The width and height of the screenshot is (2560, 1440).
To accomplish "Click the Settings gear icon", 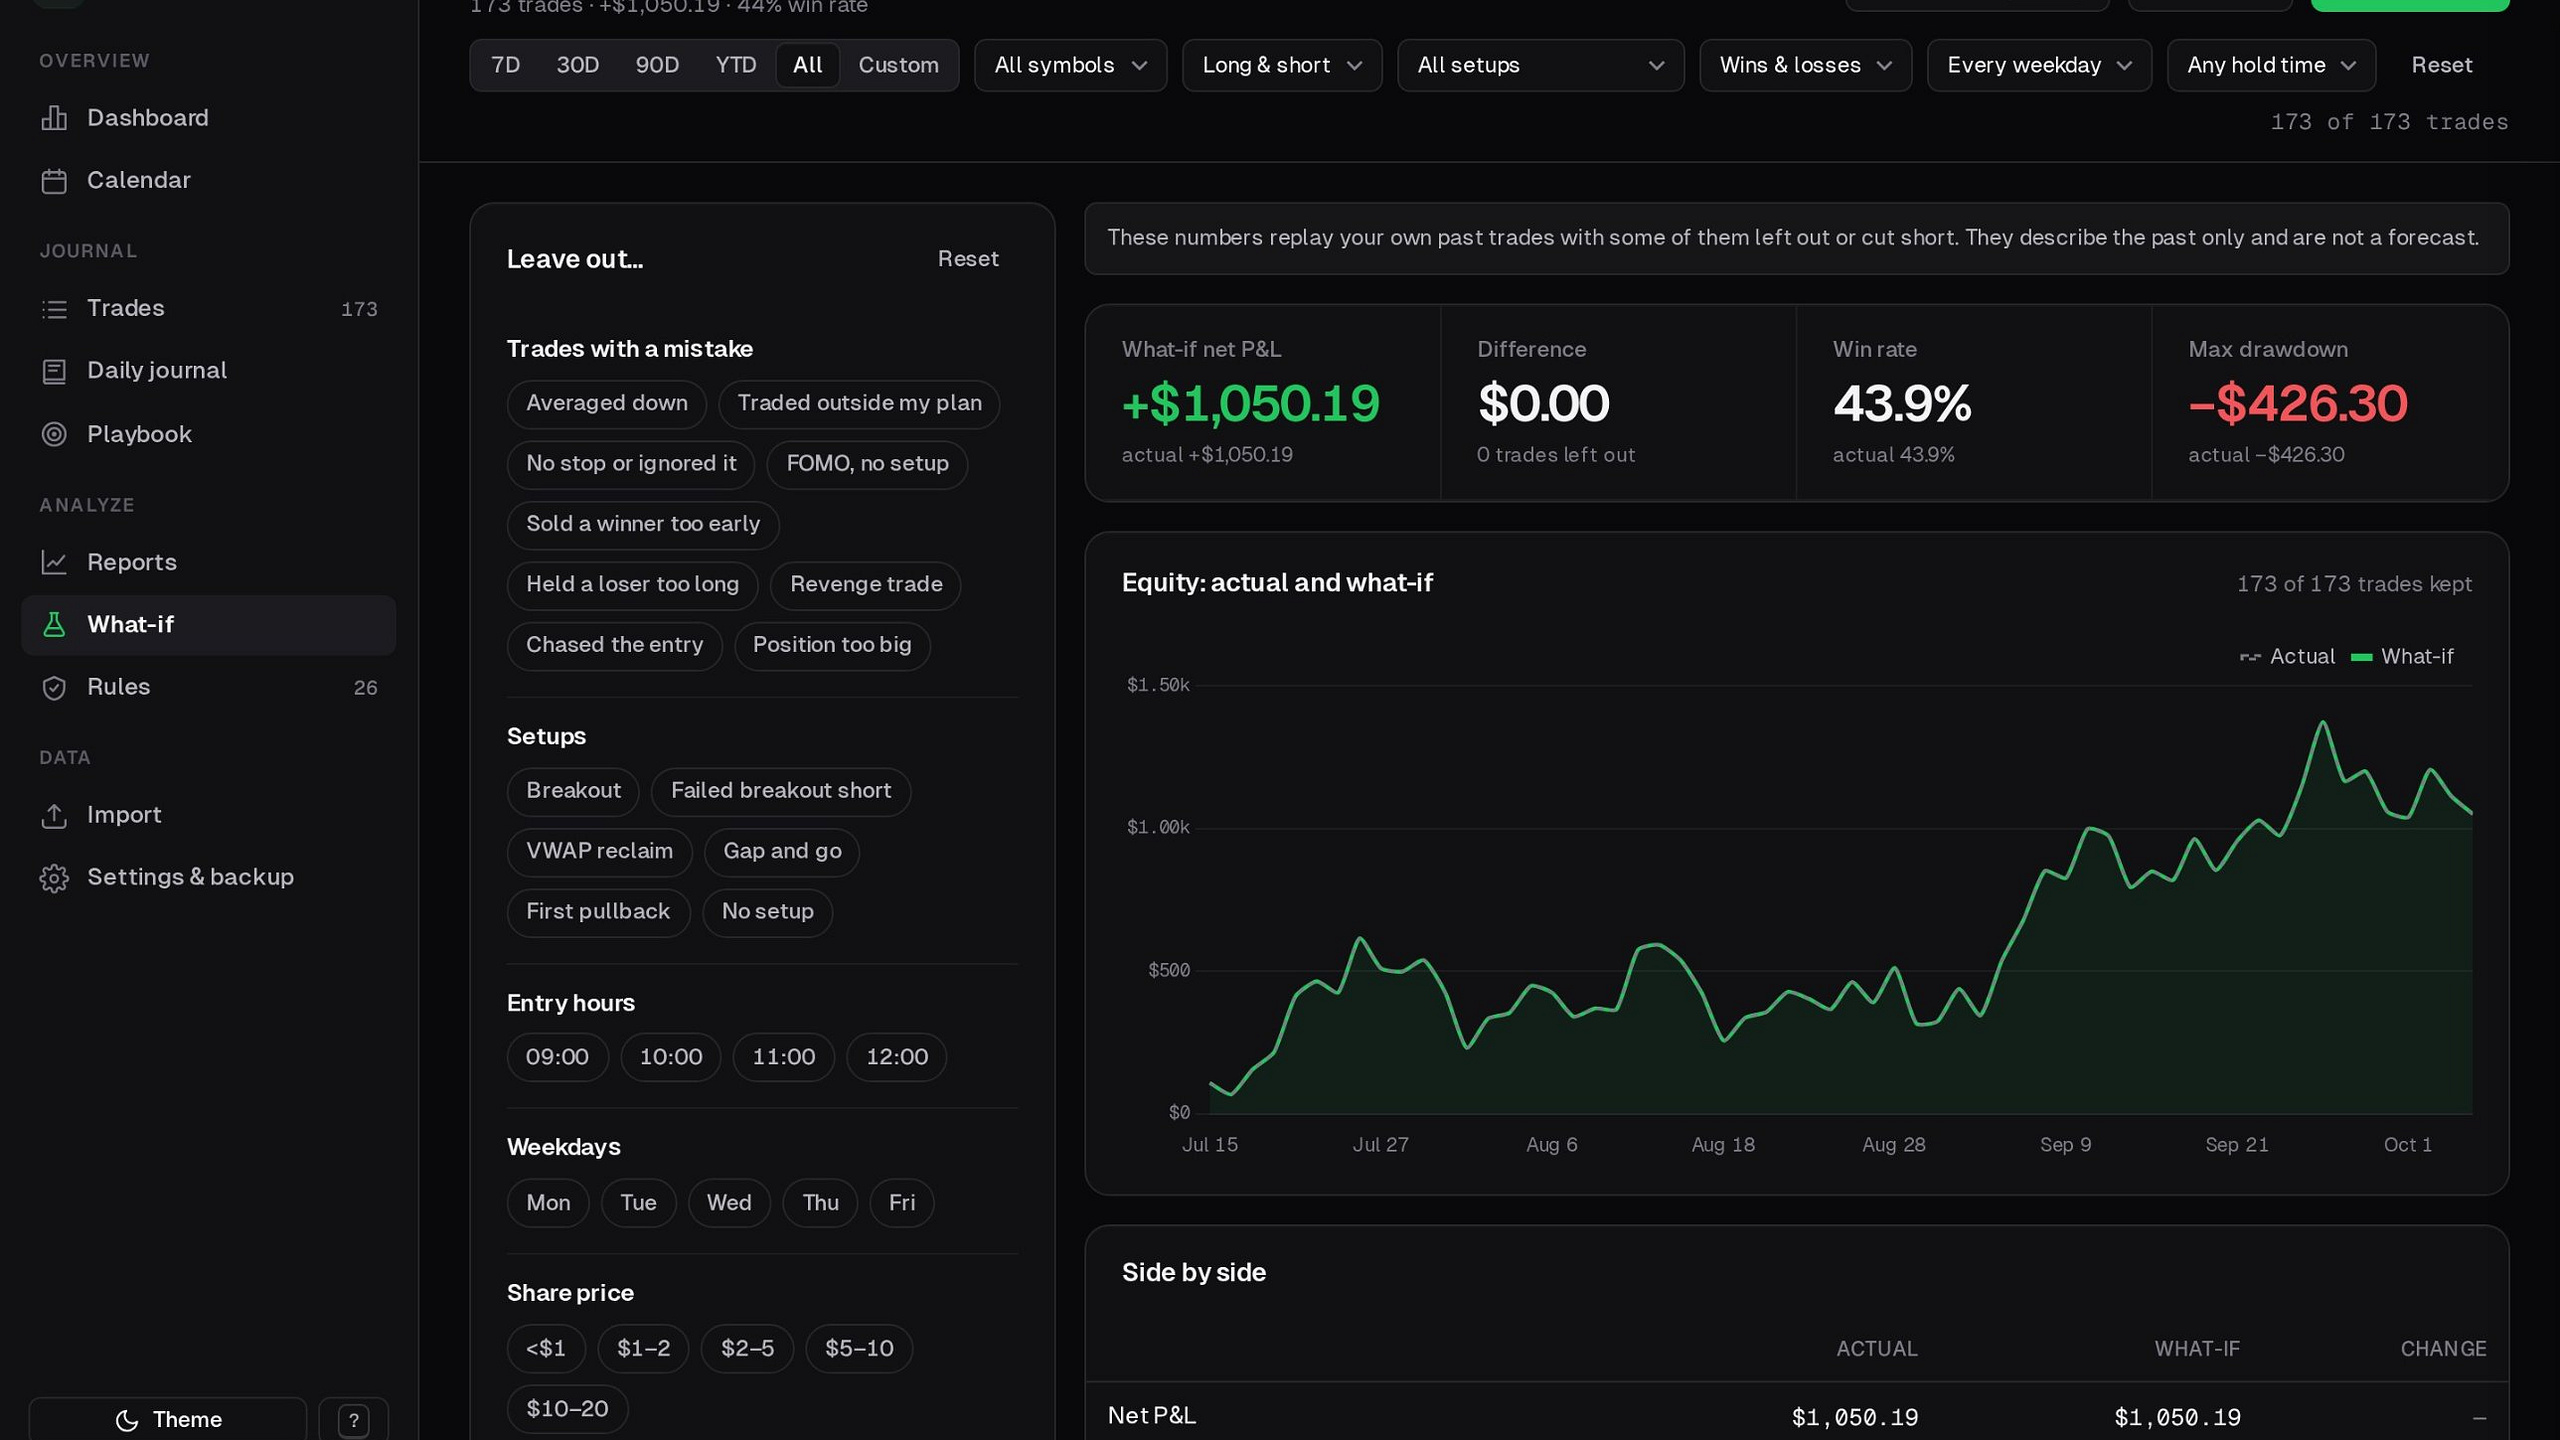I will coord(54,878).
